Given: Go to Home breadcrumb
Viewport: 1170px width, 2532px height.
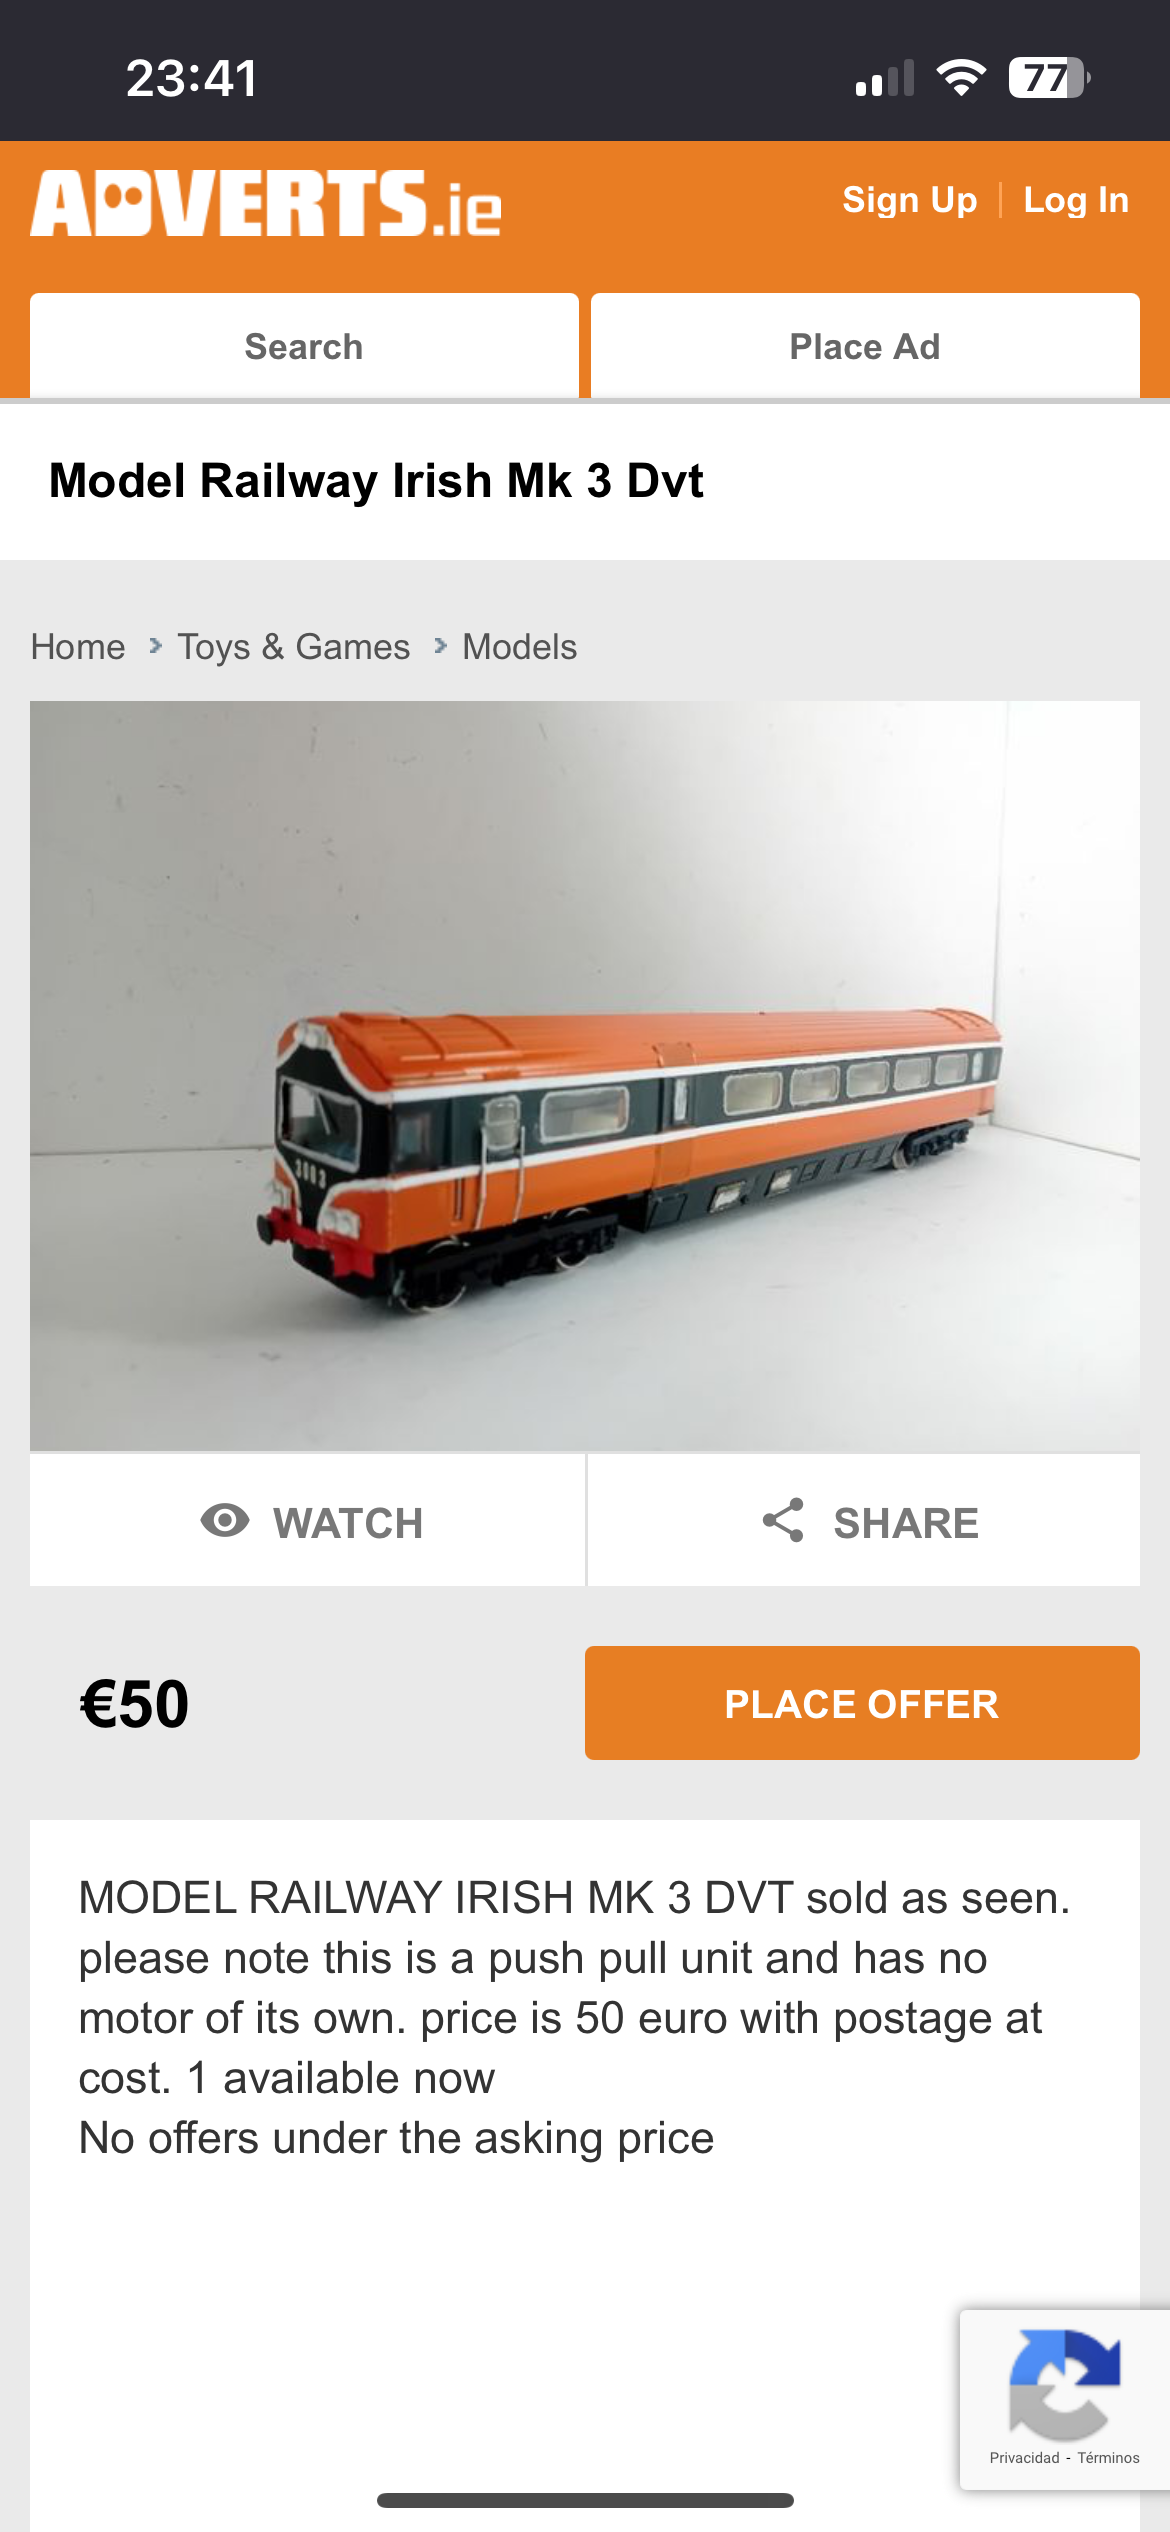Looking at the screenshot, I should tap(78, 647).
